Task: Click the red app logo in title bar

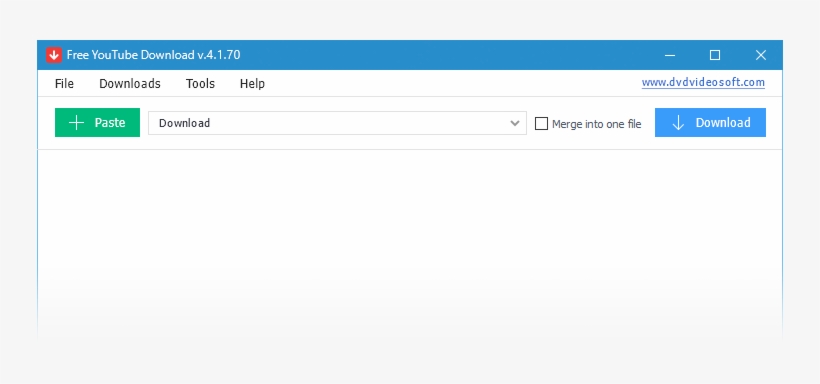Action: point(54,55)
